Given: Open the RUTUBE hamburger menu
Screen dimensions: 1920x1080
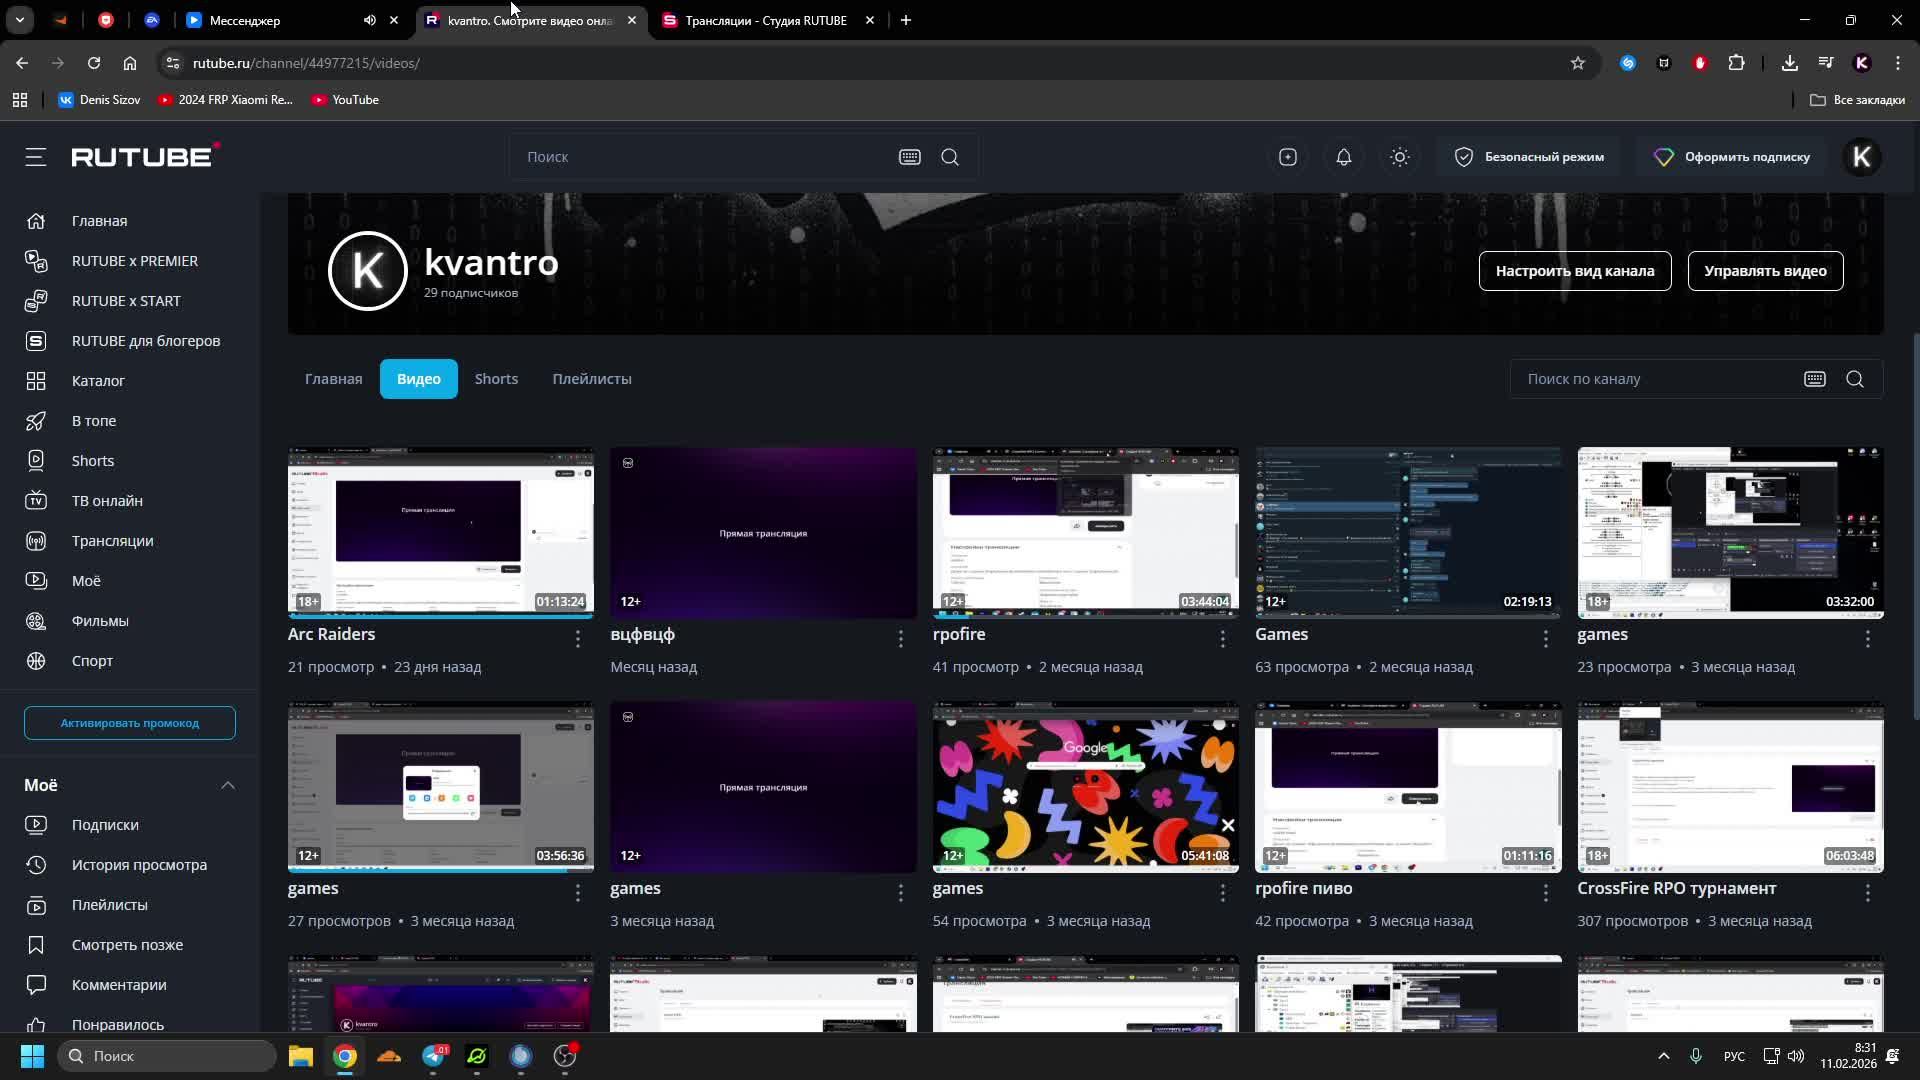Looking at the screenshot, I should click(x=36, y=157).
